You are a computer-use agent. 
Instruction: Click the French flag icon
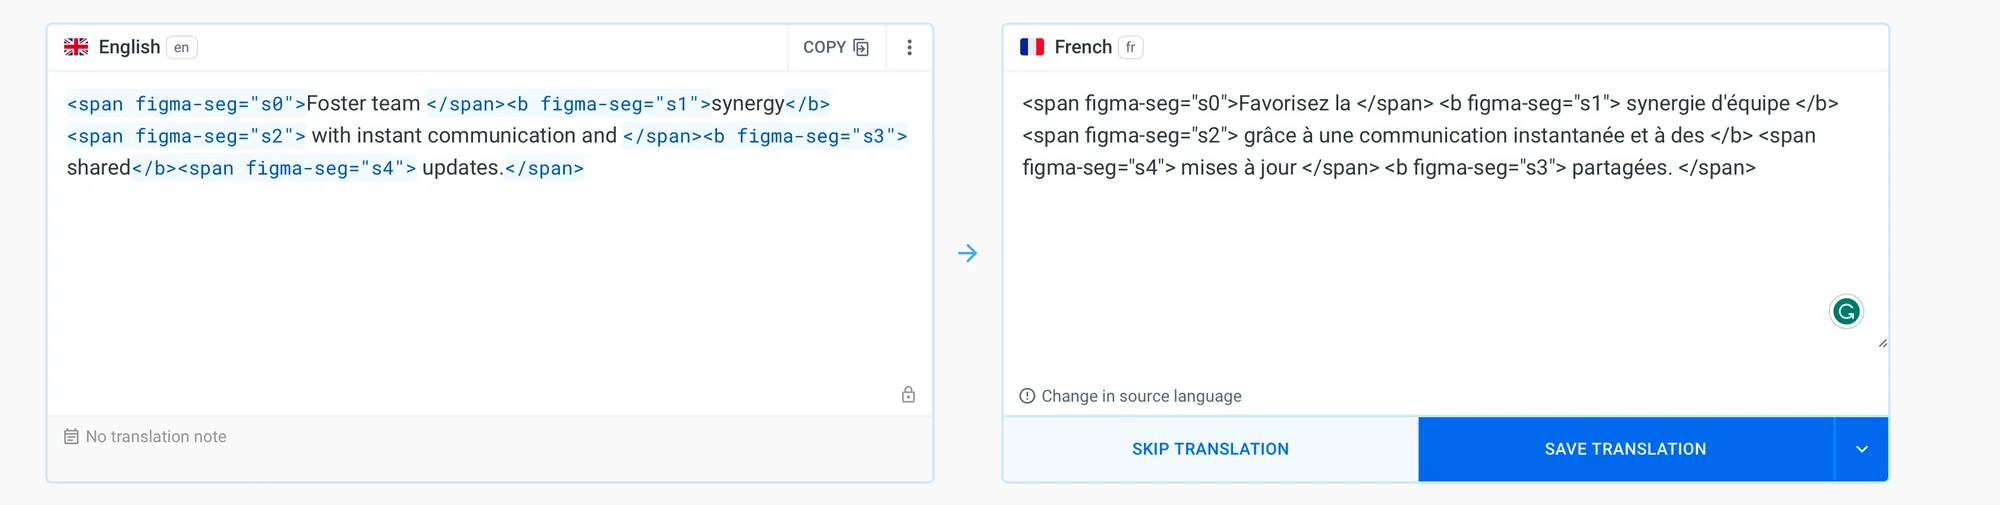[1032, 47]
